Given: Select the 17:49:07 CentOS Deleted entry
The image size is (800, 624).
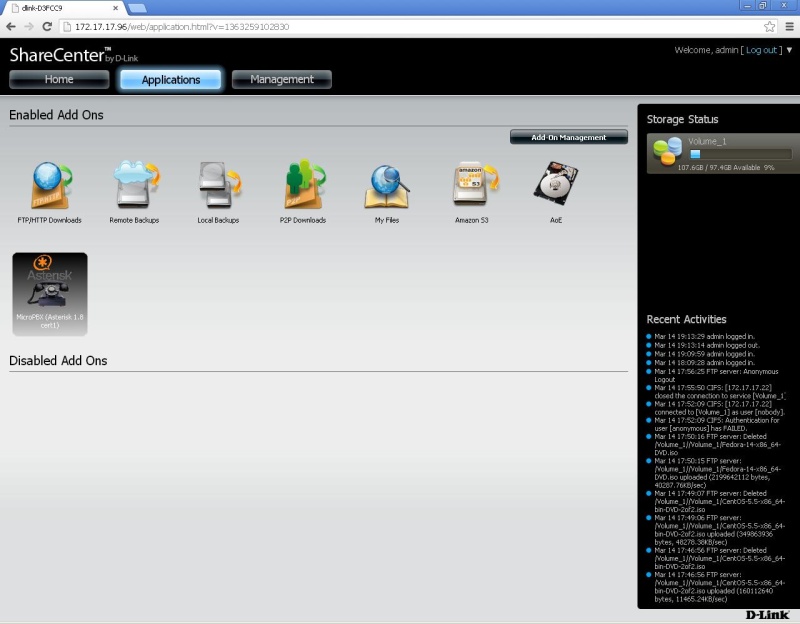Looking at the screenshot, I should coord(719,502).
